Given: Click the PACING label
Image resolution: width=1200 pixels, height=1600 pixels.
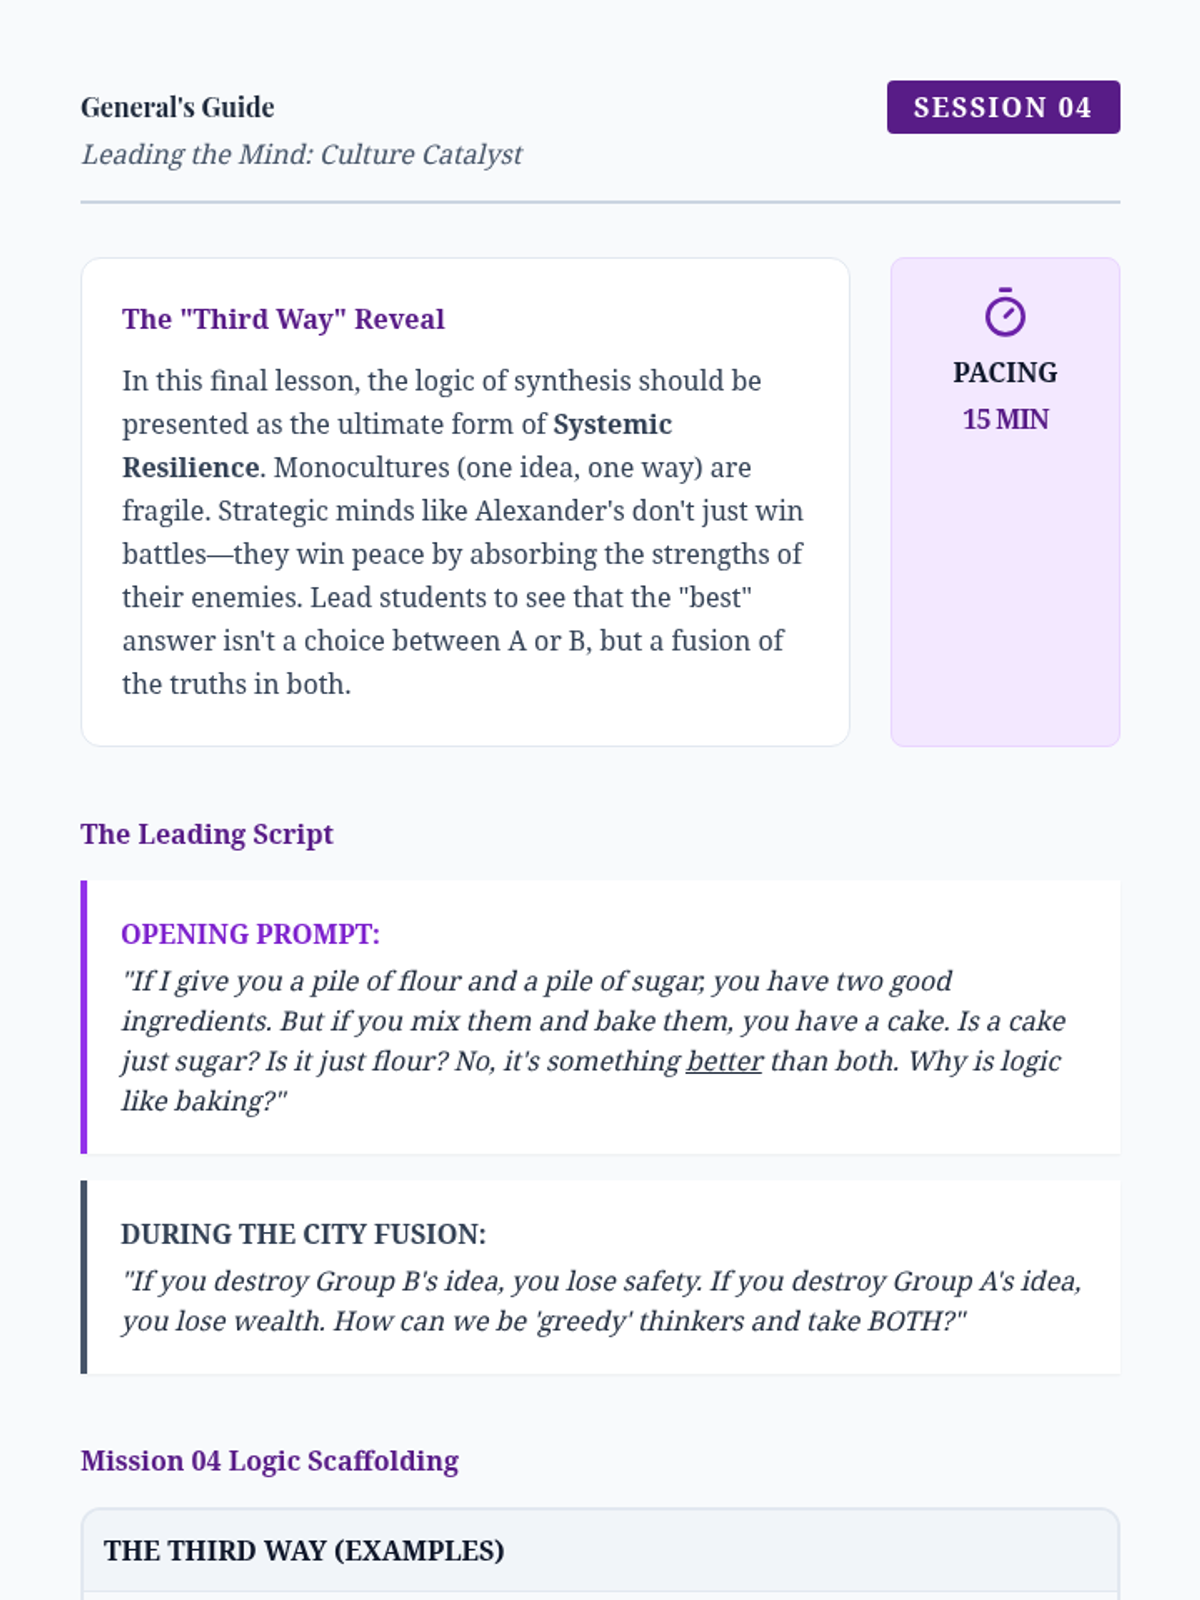Looking at the screenshot, I should (x=1005, y=372).
